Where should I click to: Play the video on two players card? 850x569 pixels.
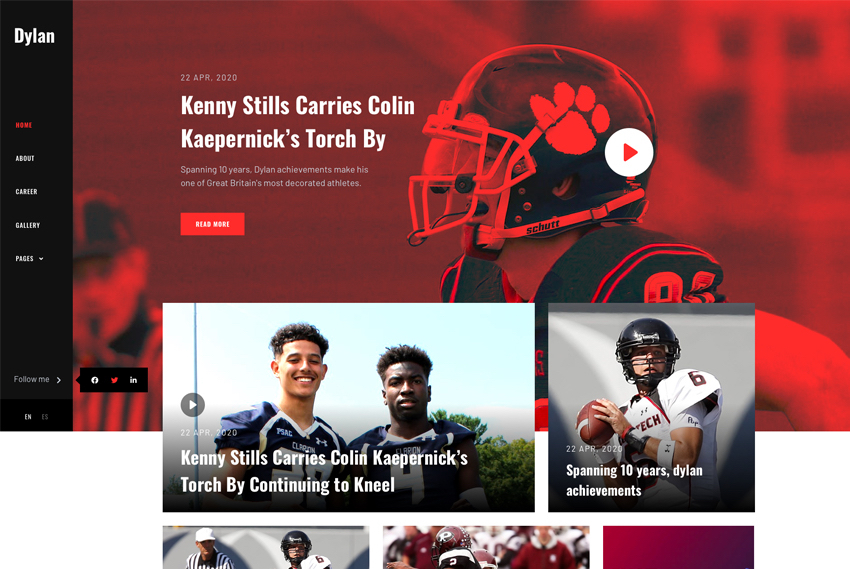(x=192, y=405)
